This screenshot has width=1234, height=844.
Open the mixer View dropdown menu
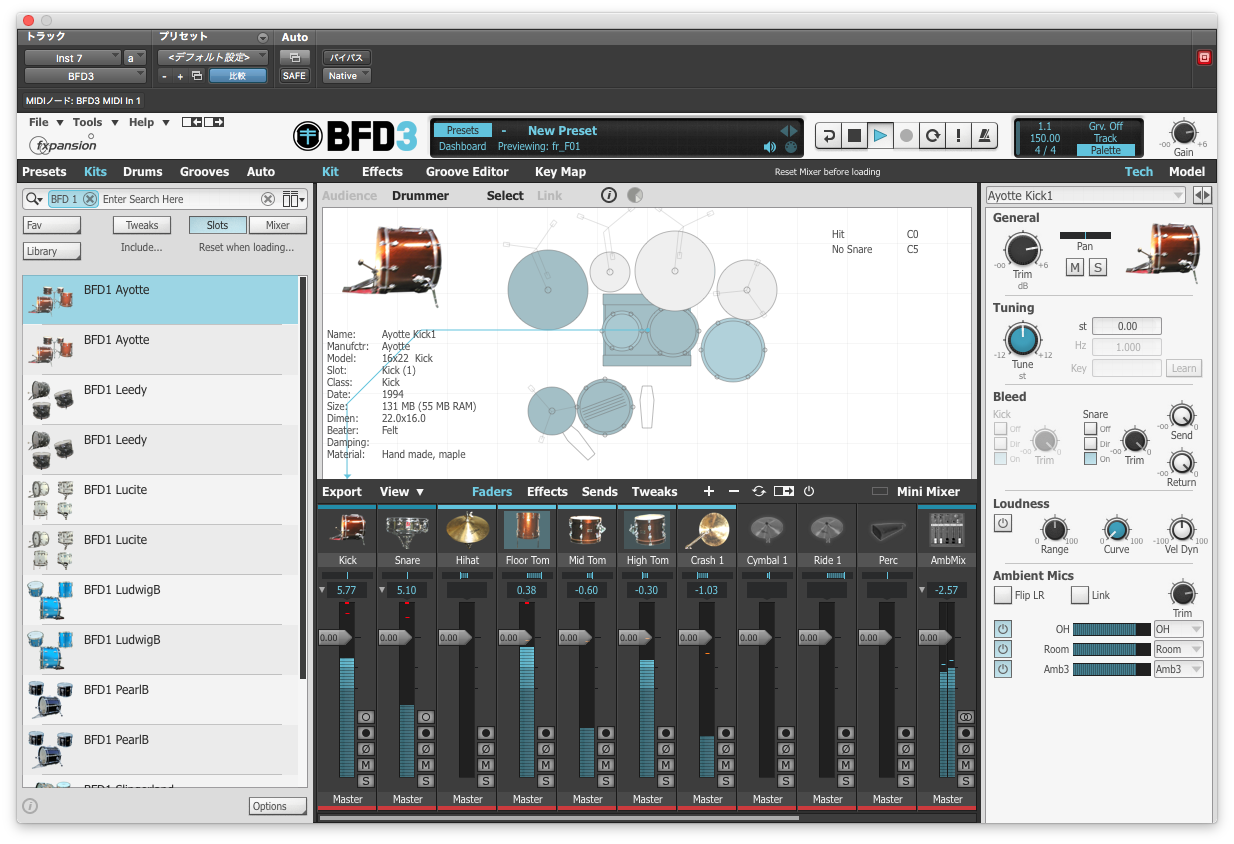[402, 491]
